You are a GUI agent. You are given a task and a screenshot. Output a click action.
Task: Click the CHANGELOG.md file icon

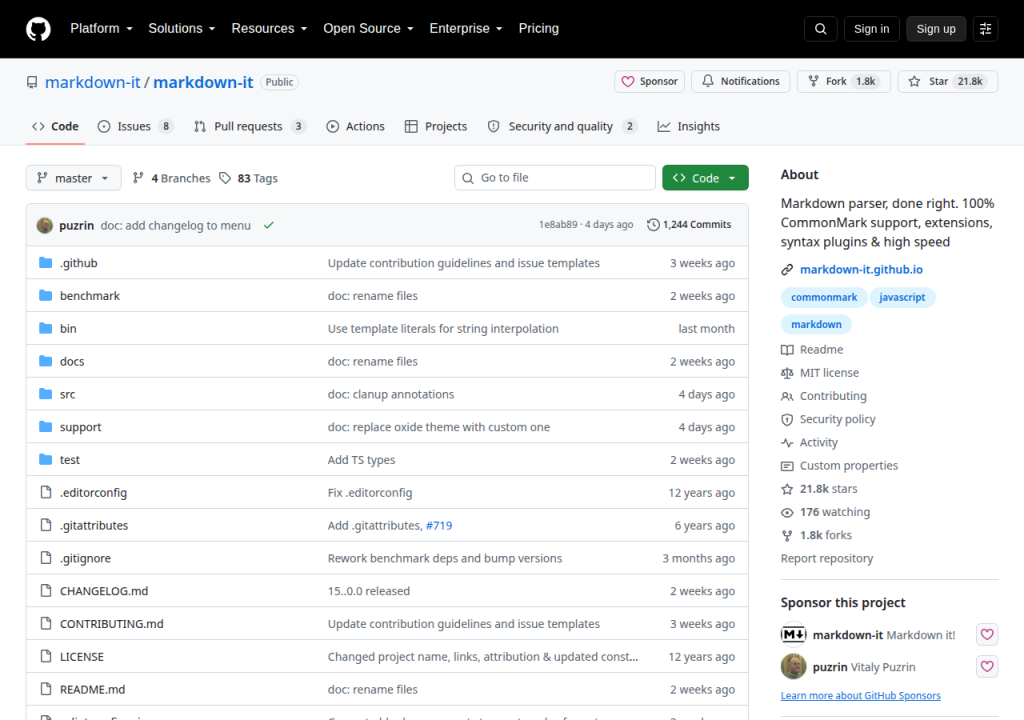(46, 591)
